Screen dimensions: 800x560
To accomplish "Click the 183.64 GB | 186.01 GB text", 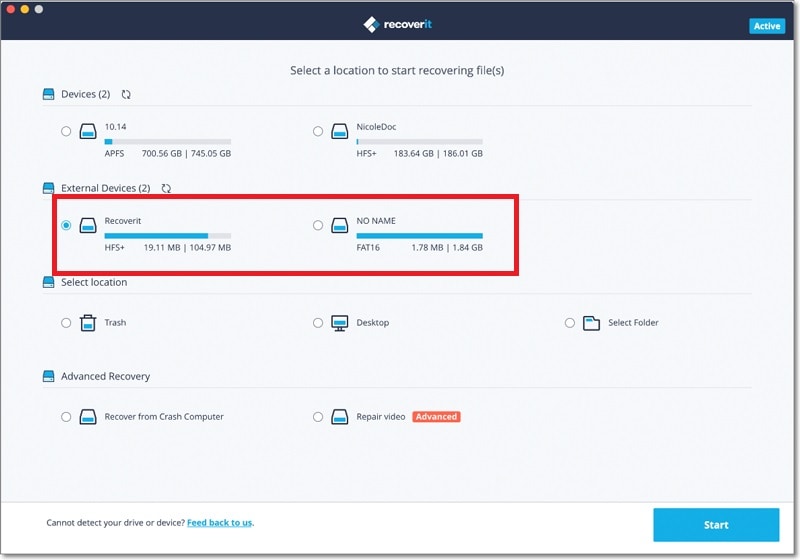I will pyautogui.click(x=438, y=154).
